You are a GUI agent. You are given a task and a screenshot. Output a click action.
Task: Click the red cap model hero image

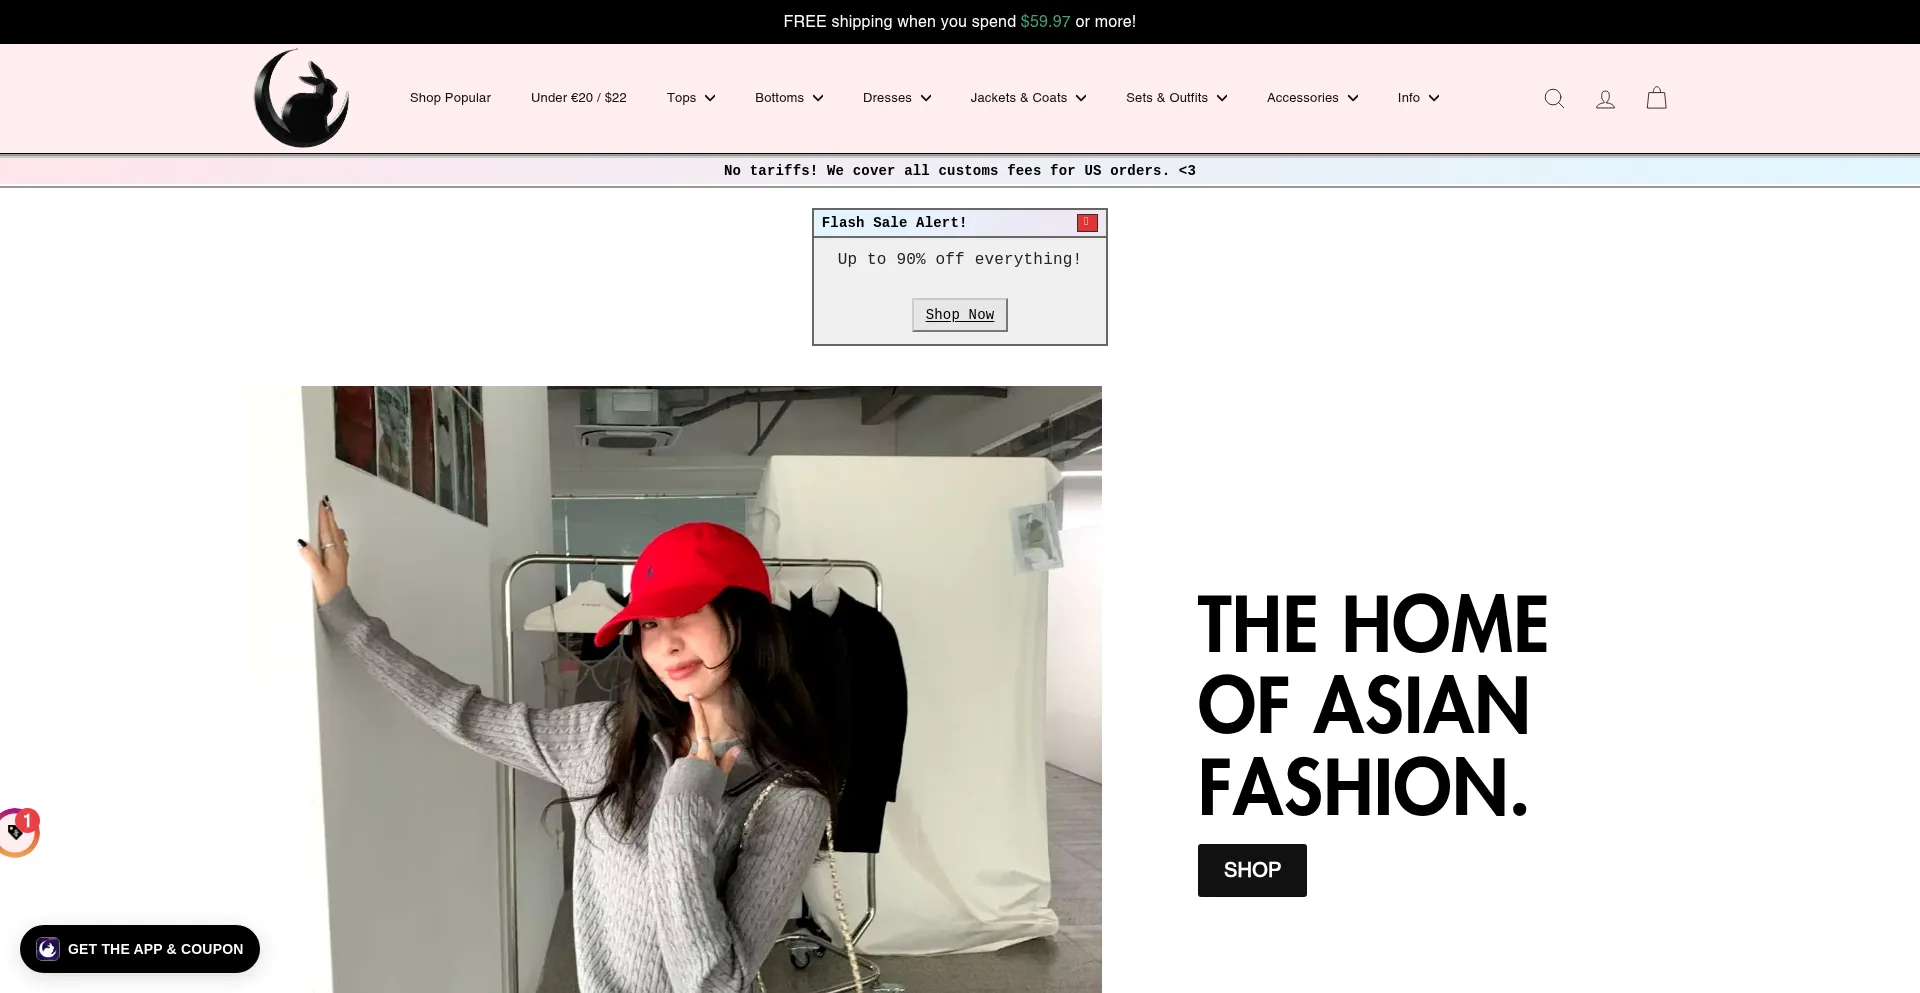coord(700,690)
